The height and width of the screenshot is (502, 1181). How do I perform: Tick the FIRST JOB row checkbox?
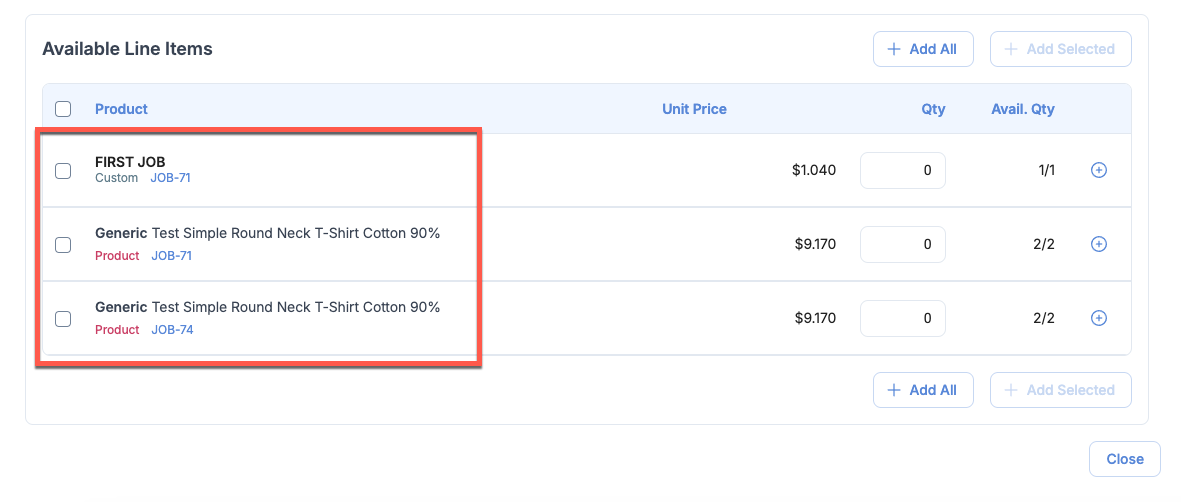(x=63, y=171)
